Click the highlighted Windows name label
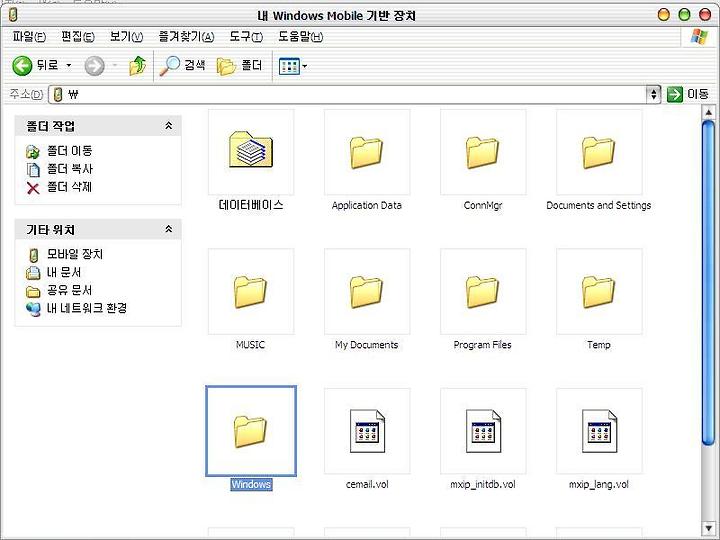 click(251, 484)
